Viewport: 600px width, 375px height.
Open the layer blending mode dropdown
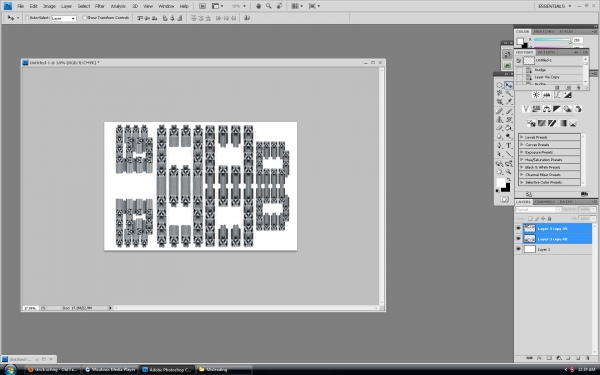pyautogui.click(x=538, y=209)
